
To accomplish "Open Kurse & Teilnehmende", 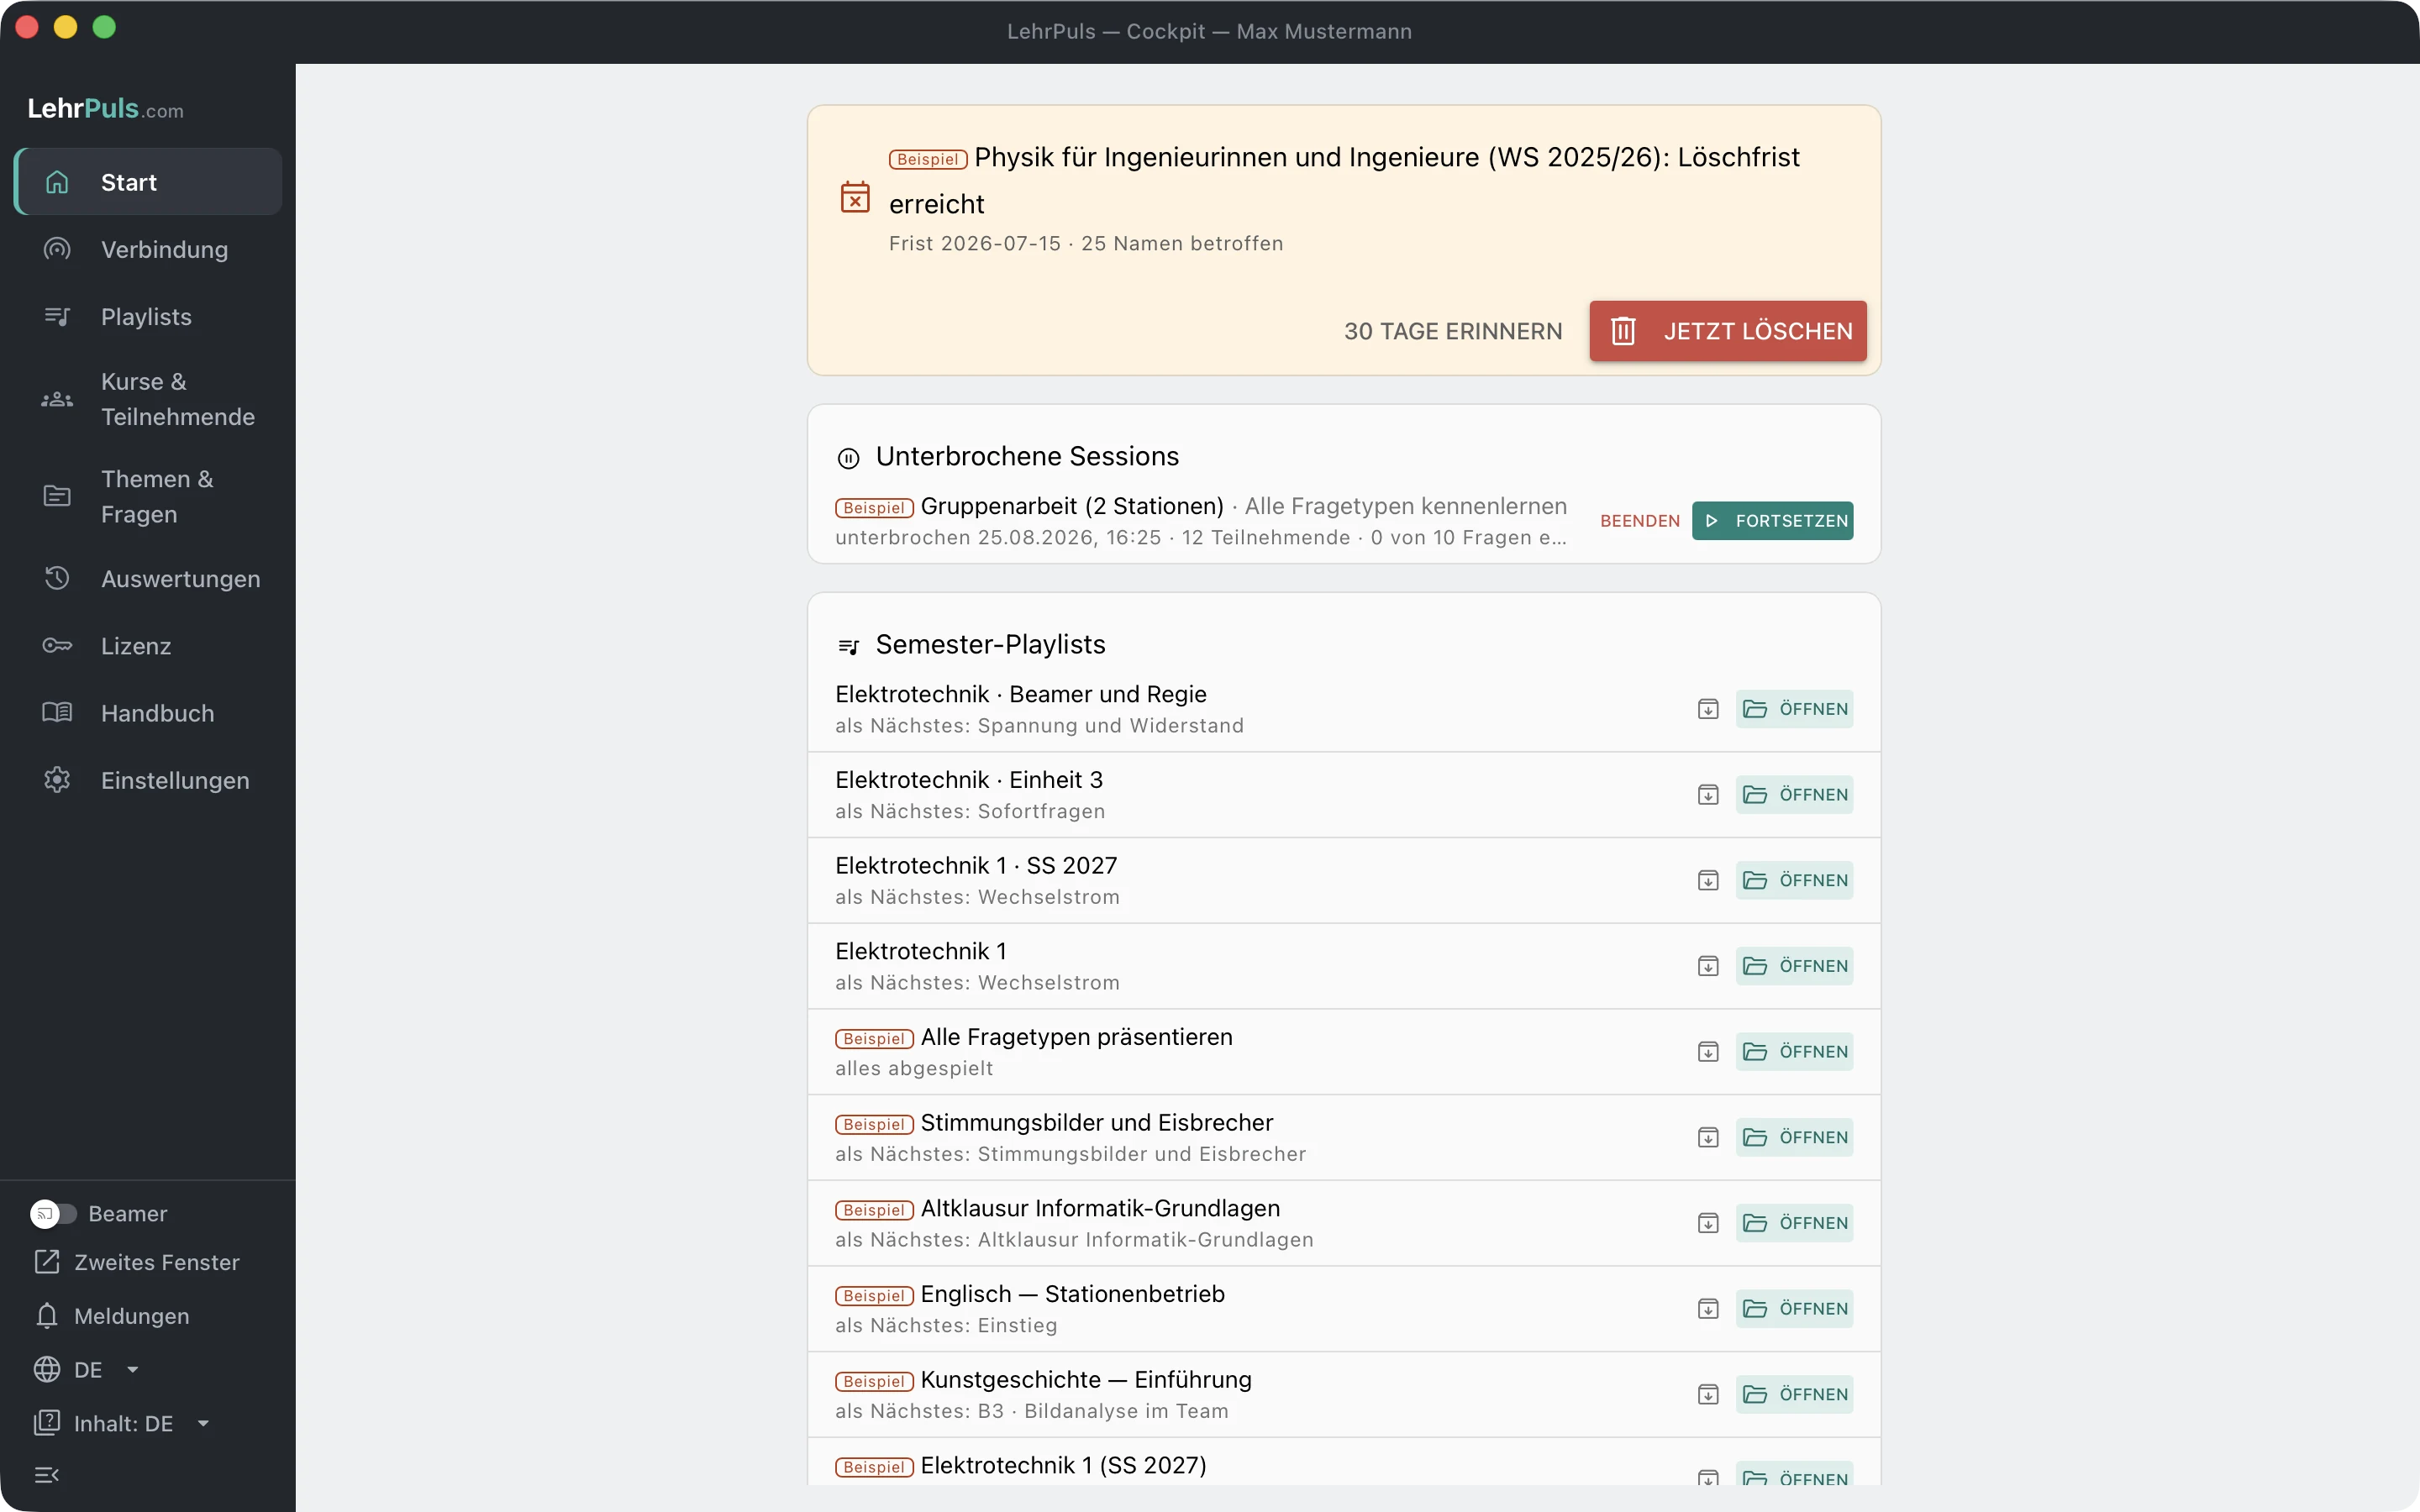I will pyautogui.click(x=148, y=399).
